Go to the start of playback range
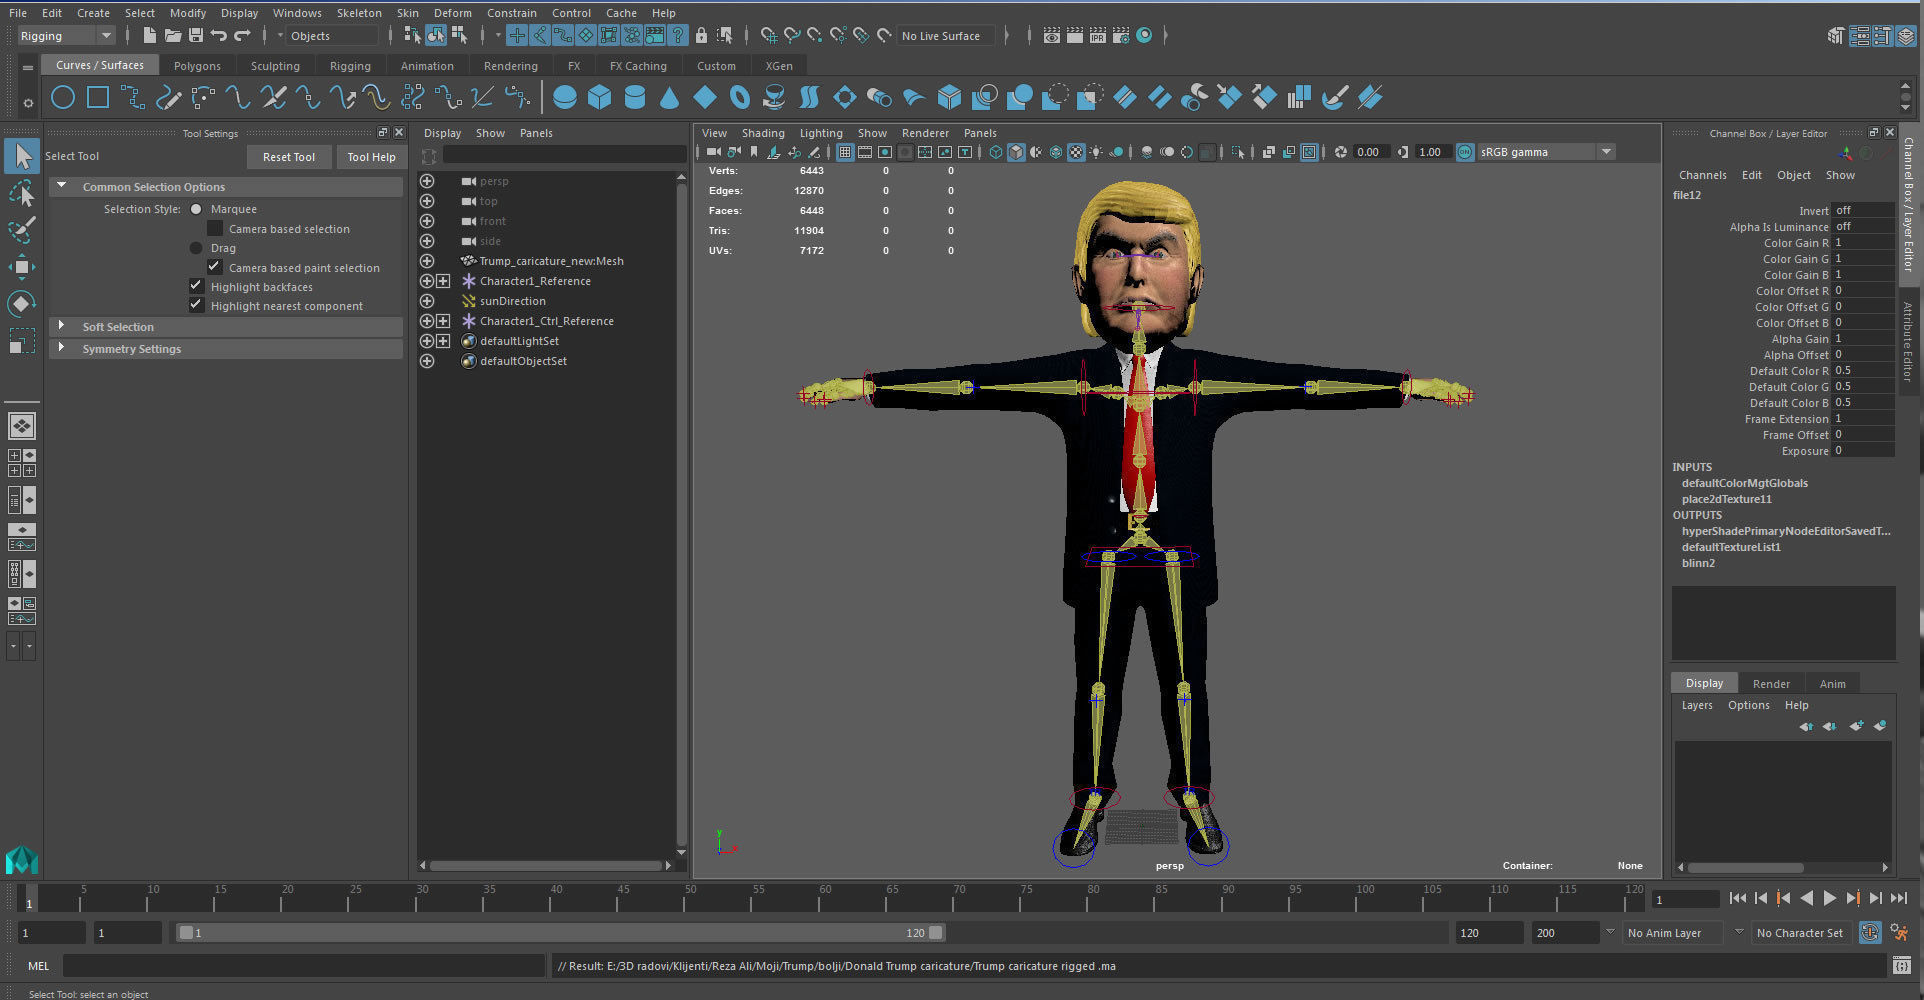The image size is (1924, 1000). click(x=1737, y=898)
